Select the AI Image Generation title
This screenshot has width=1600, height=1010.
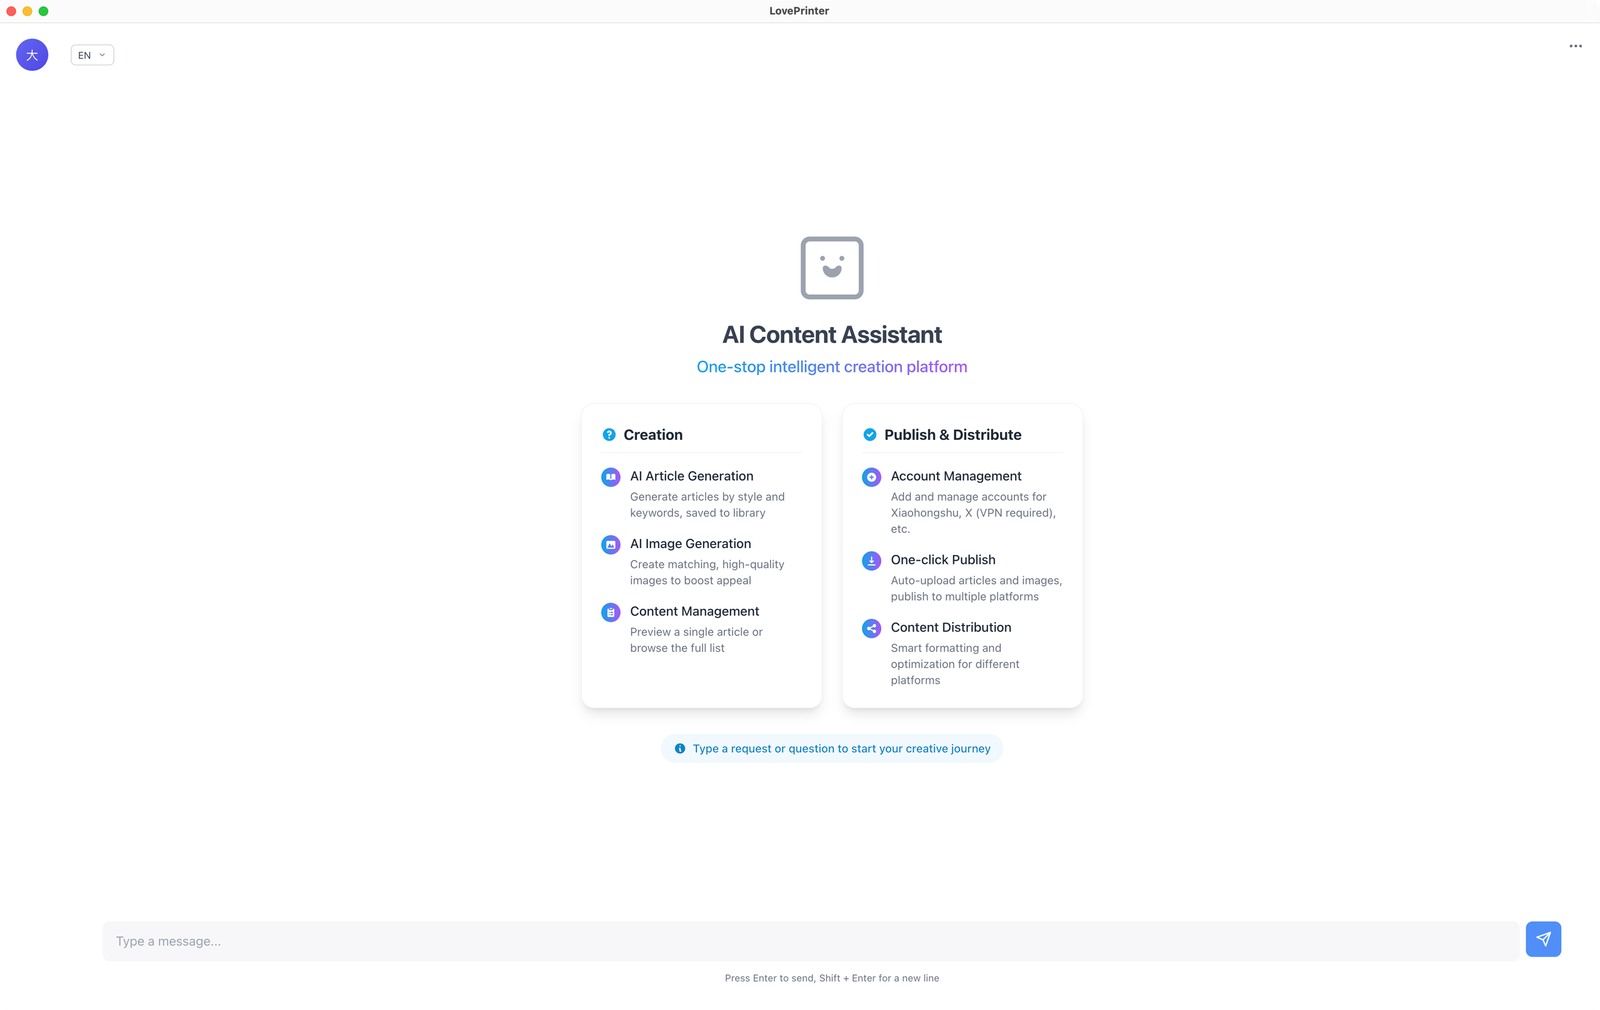click(690, 544)
